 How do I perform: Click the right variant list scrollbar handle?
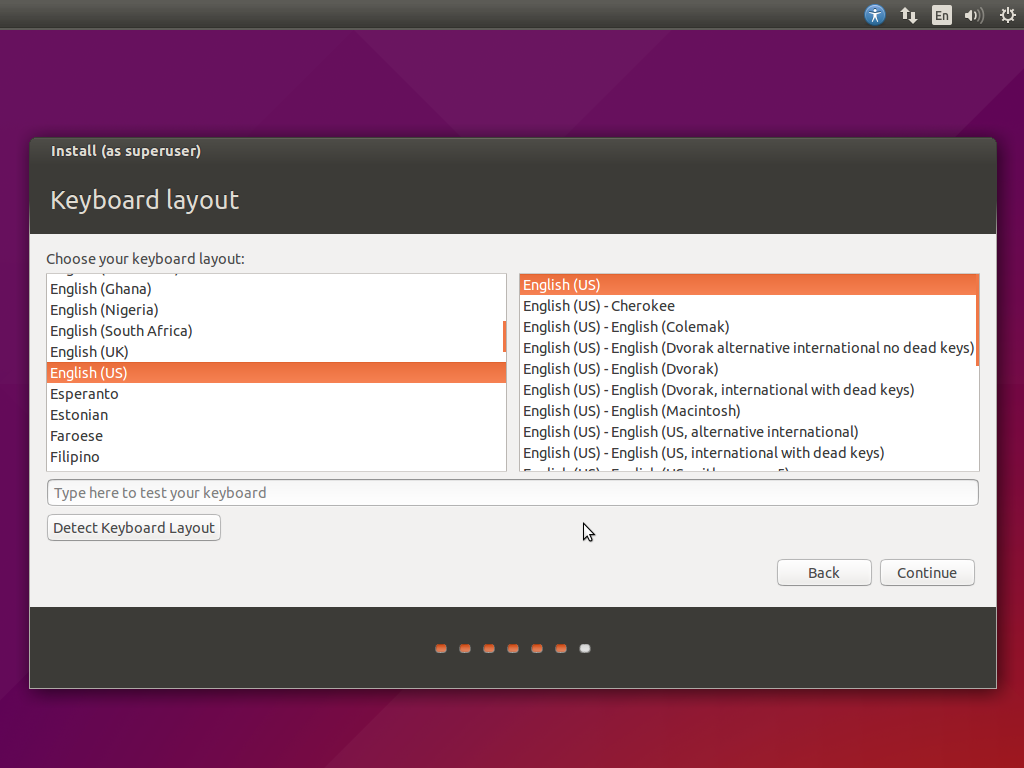click(x=977, y=320)
